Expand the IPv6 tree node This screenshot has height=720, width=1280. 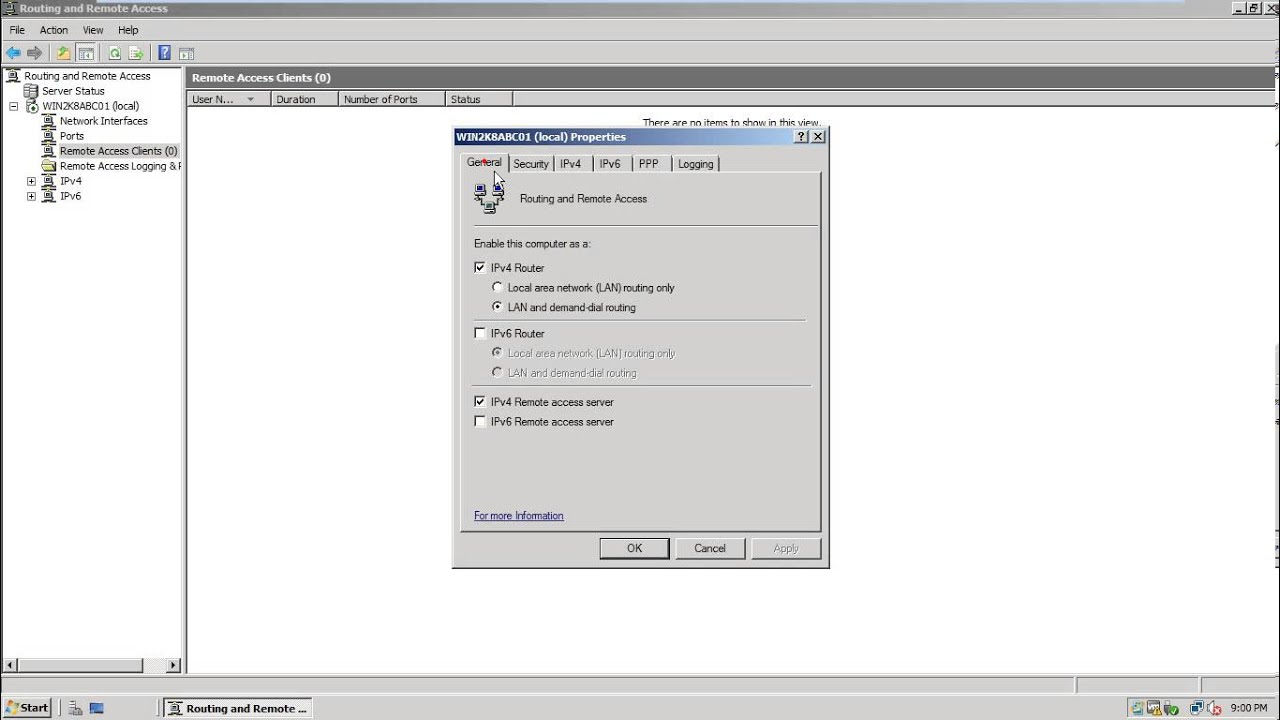(31, 196)
